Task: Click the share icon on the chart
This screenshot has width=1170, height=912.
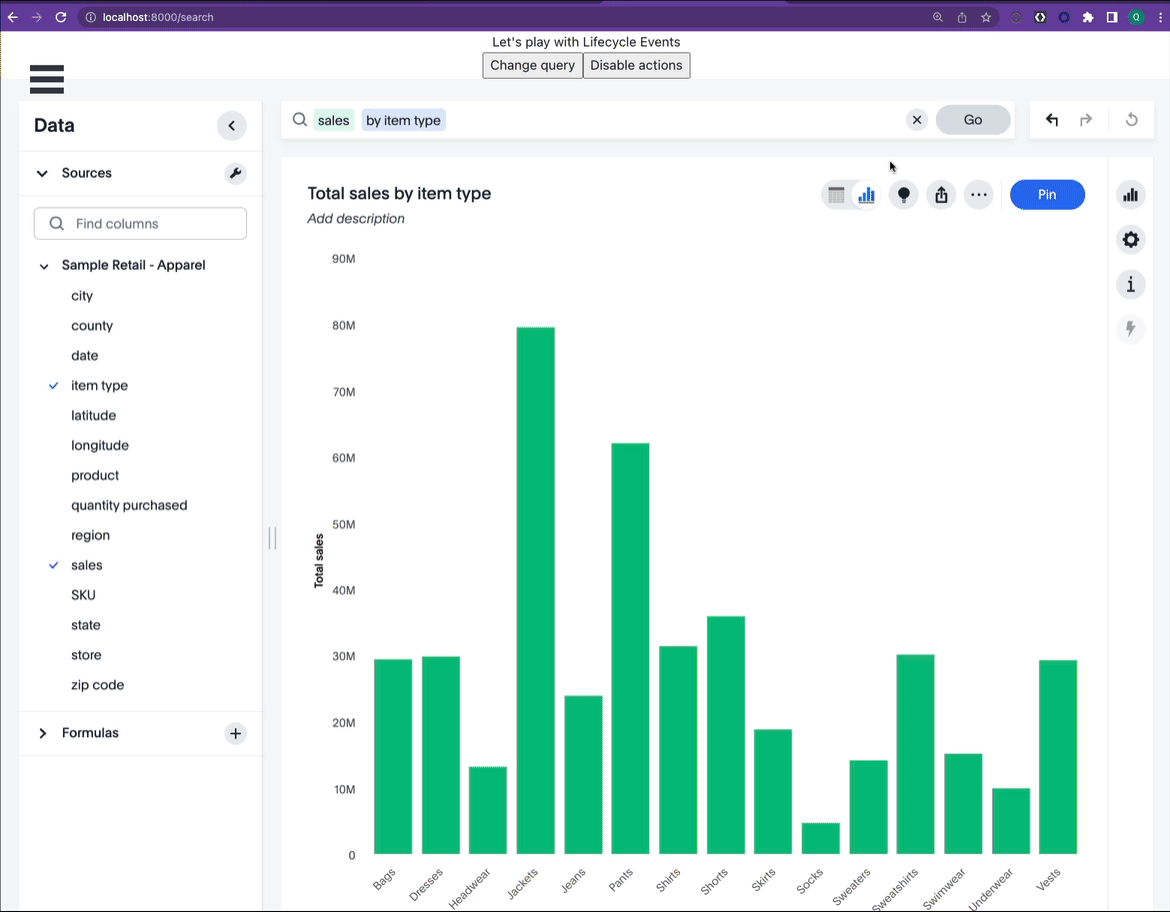Action: point(941,195)
